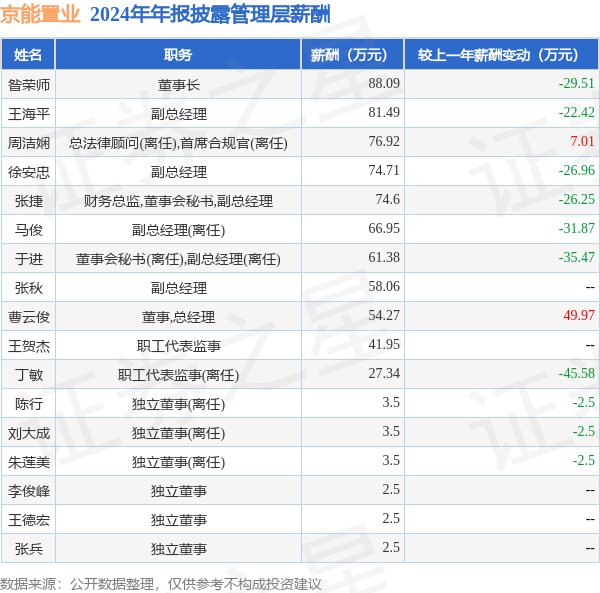
Task: Click the 薪酬（万元） column header
Action: click(352, 55)
